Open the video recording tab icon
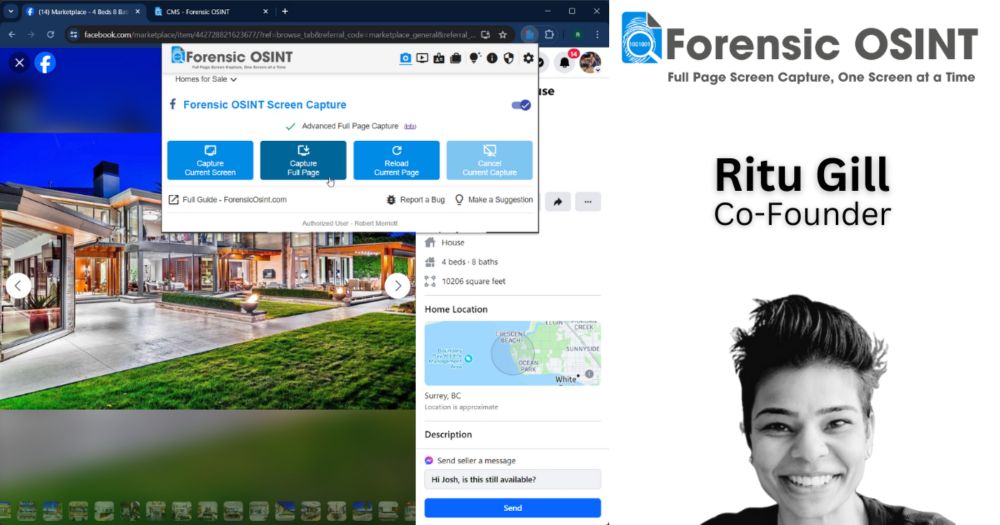 click(422, 58)
